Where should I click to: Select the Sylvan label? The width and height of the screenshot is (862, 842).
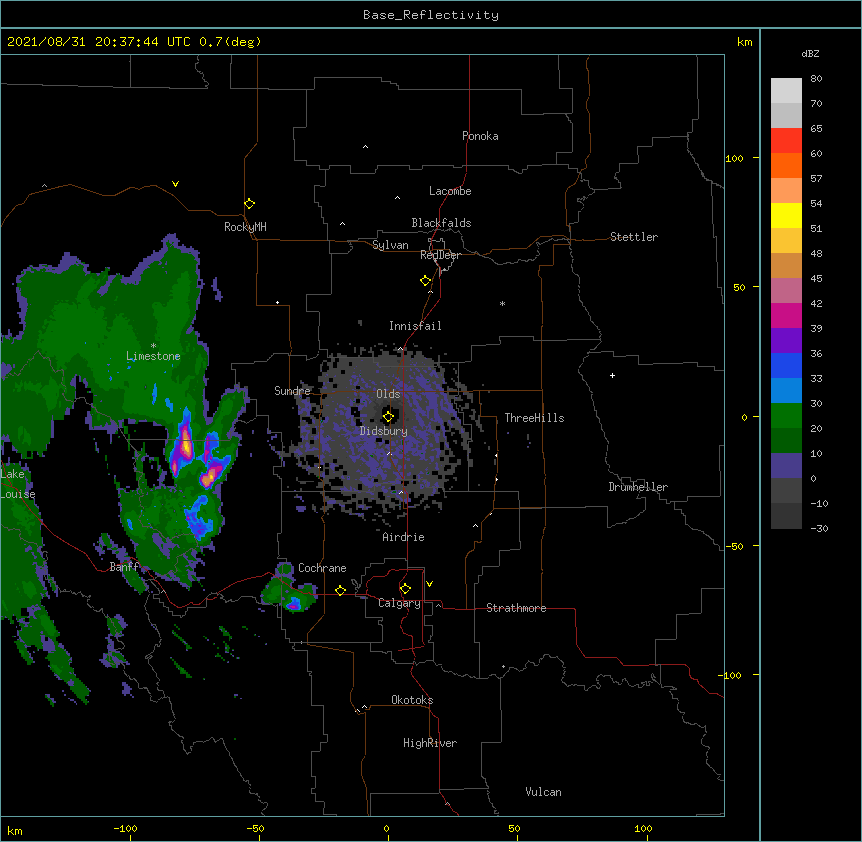coord(390,245)
